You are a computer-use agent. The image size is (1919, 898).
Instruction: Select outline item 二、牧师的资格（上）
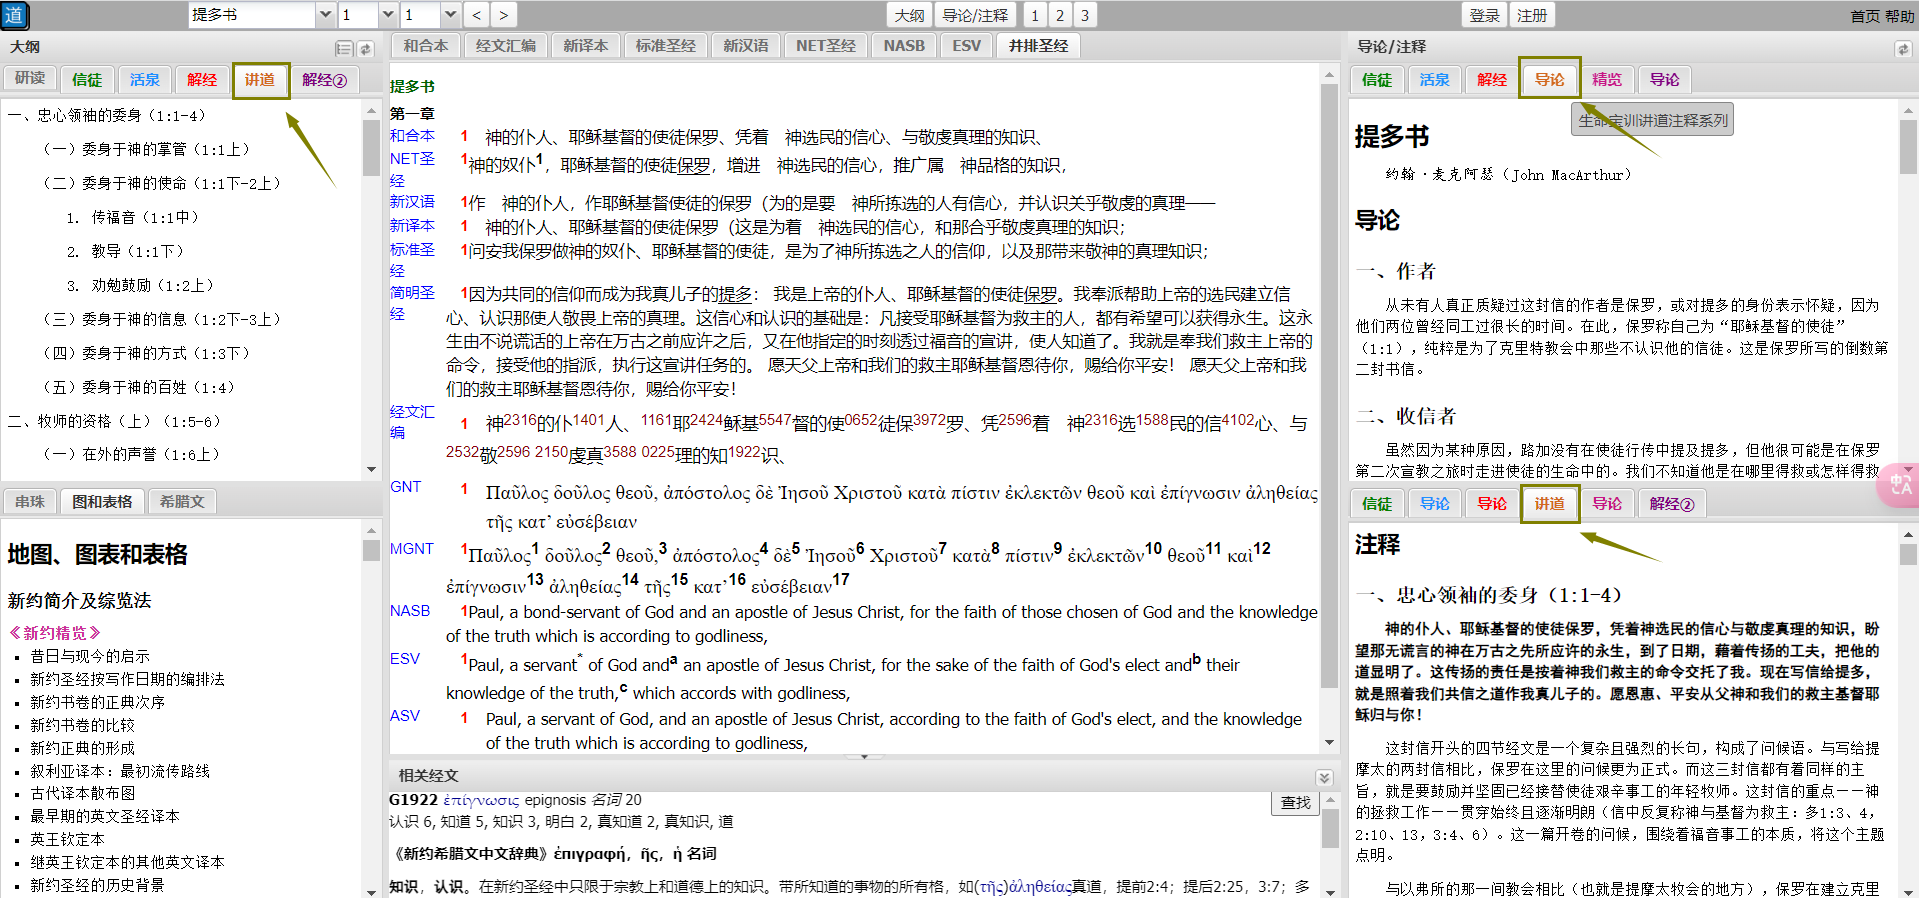(x=114, y=422)
